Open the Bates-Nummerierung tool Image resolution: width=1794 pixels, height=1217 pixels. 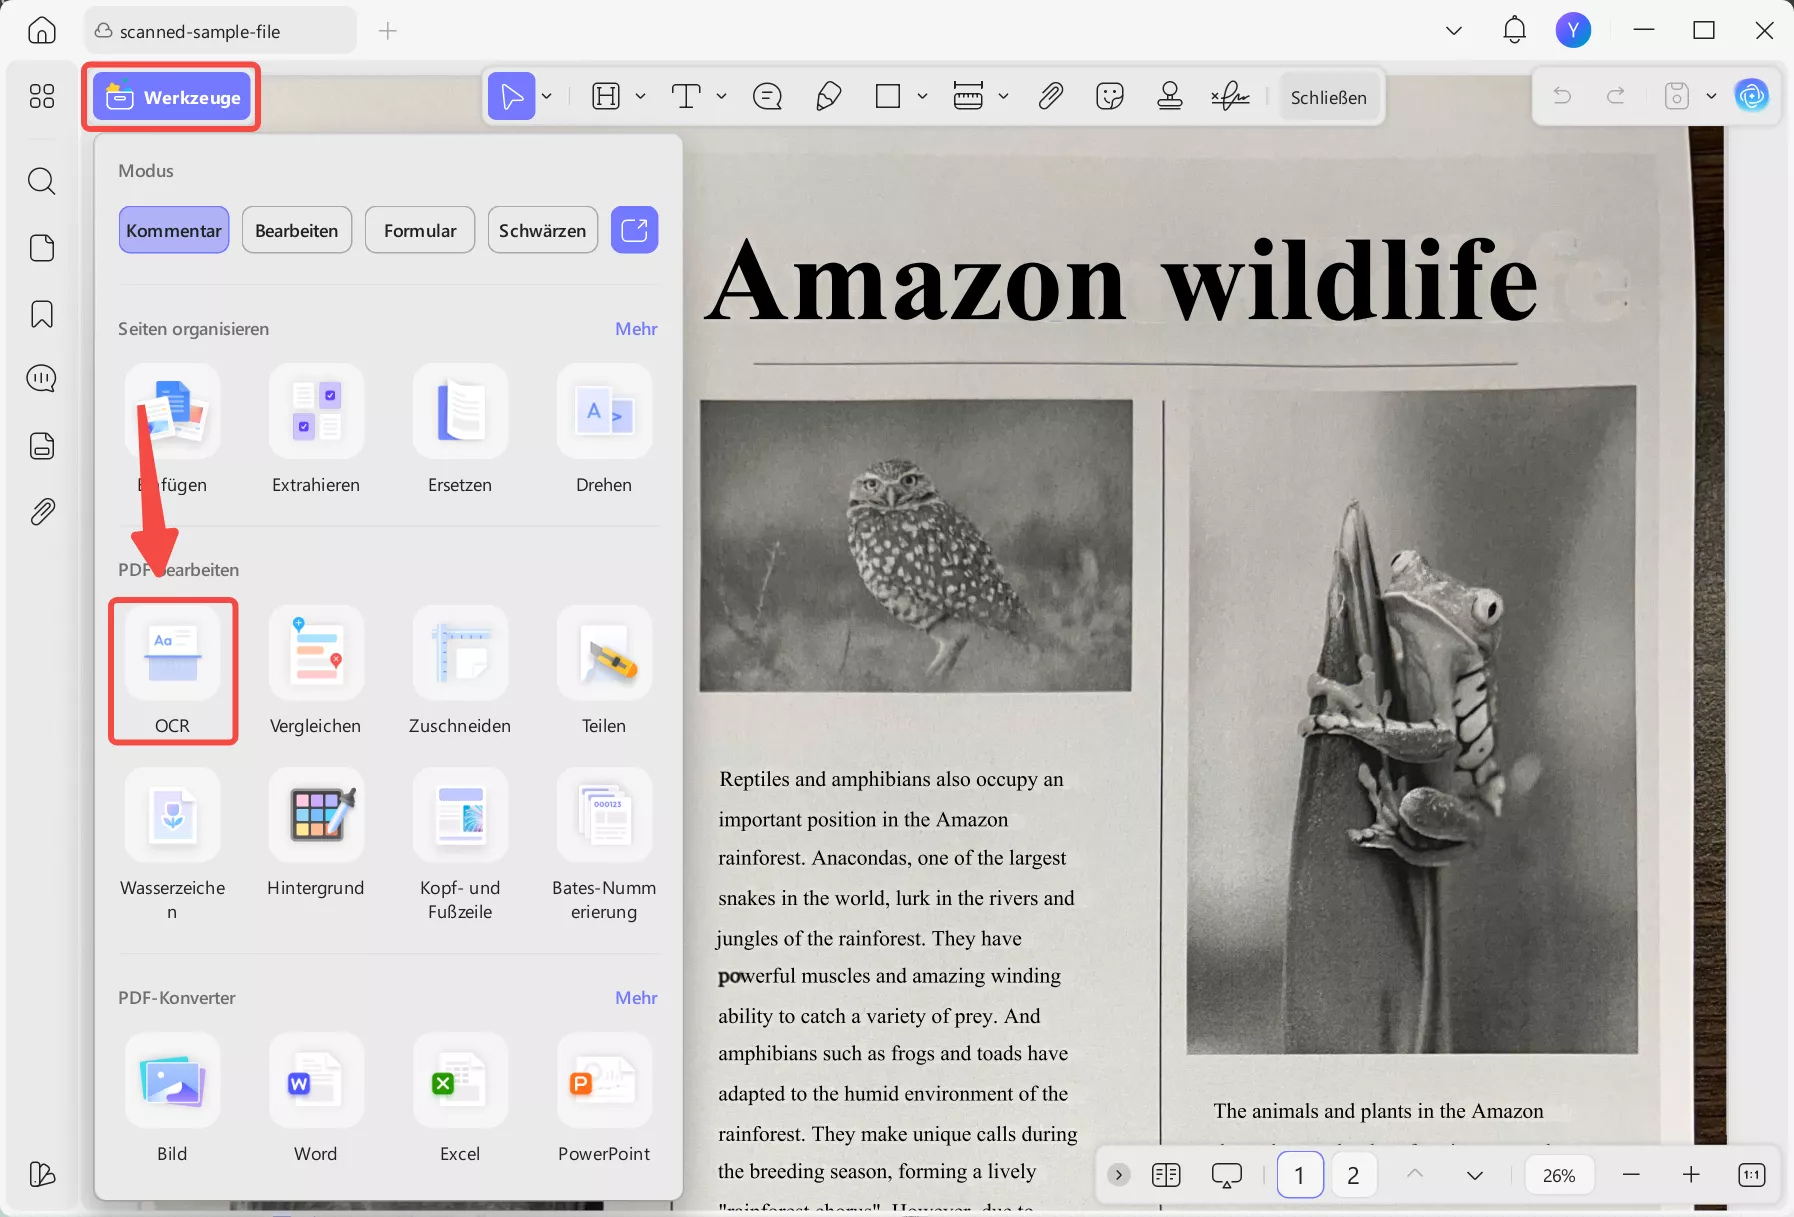point(604,846)
